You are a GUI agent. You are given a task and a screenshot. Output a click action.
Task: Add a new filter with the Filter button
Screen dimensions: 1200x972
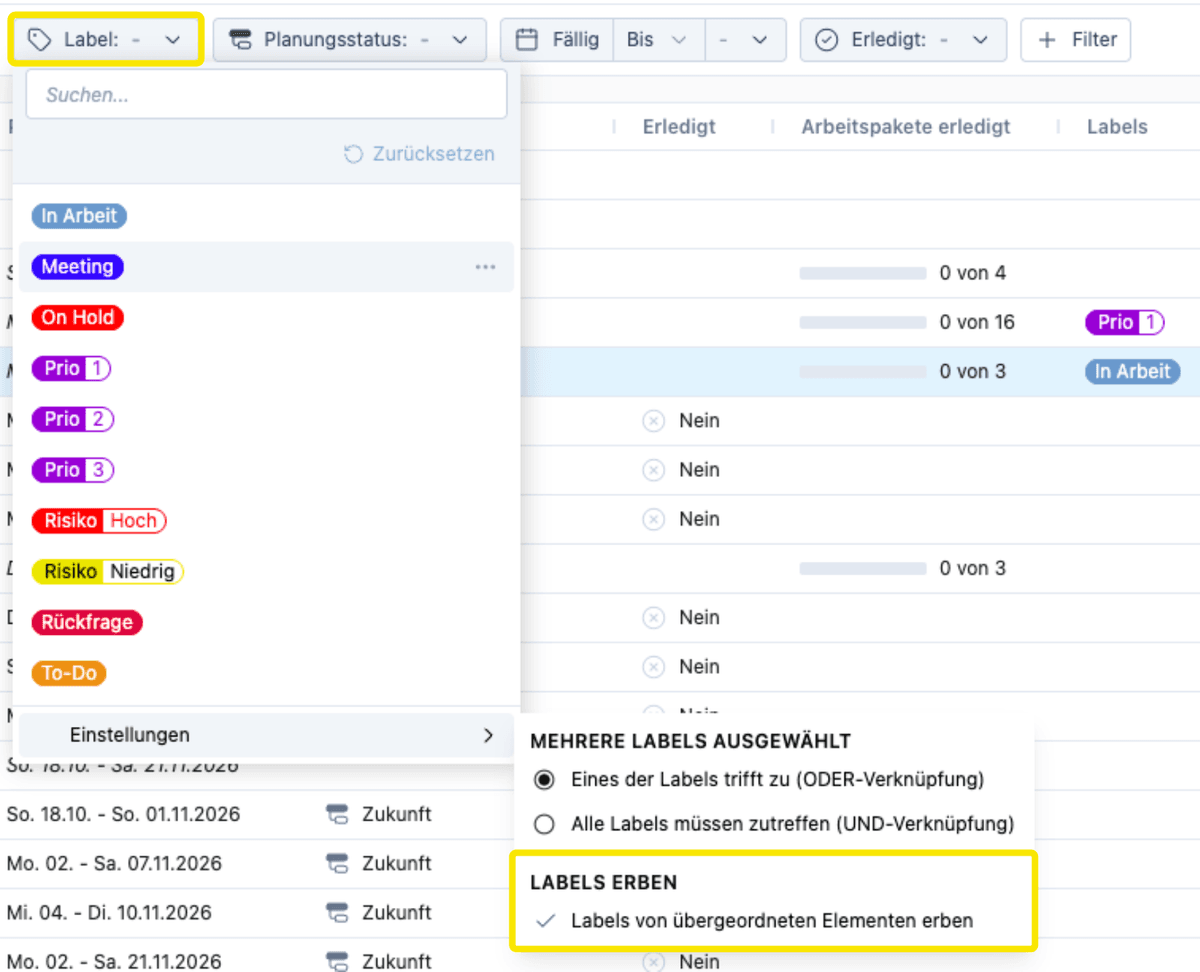click(x=1076, y=40)
